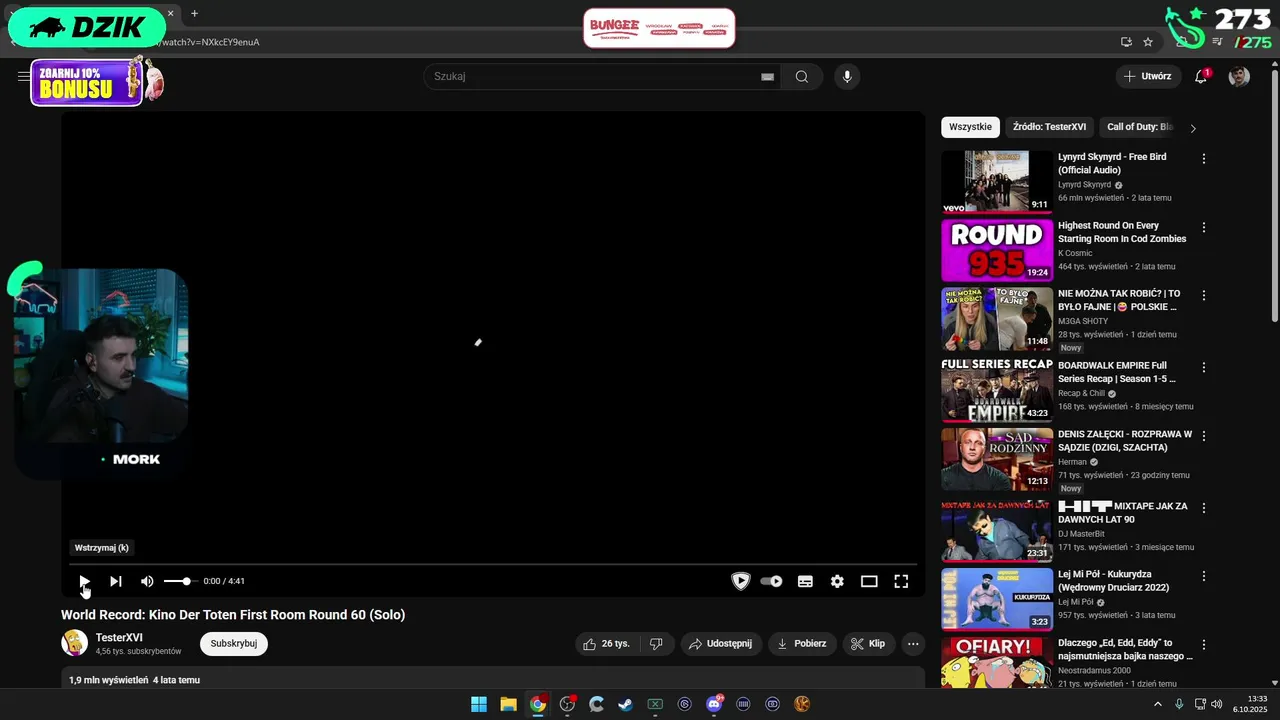Open more actions ellipsis under video
Viewport: 1280px width, 720px height.
tap(913, 644)
